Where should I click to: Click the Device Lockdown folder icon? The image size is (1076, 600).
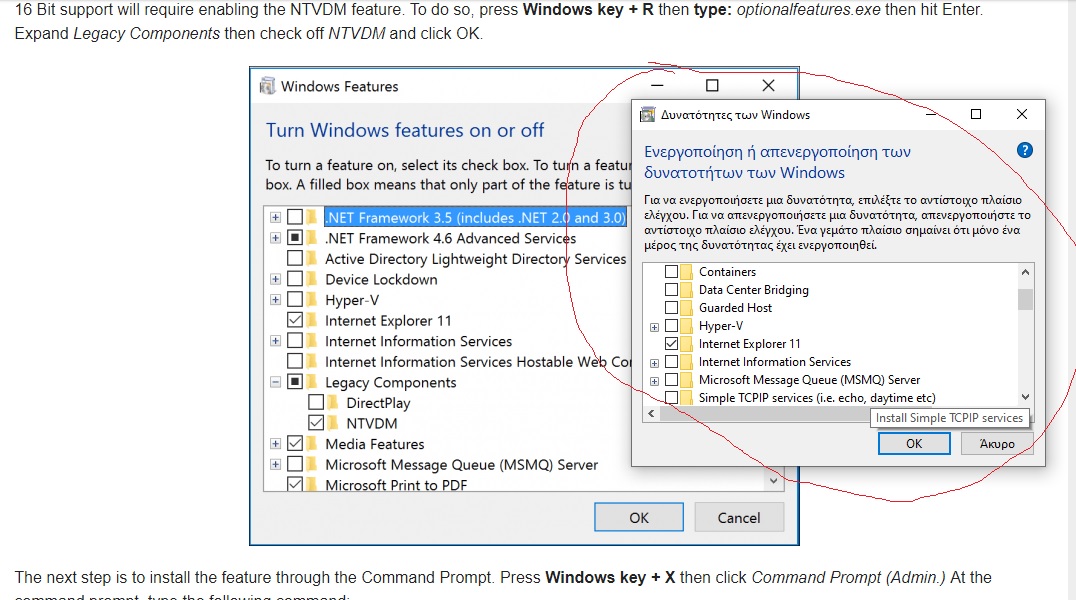pyautogui.click(x=312, y=279)
